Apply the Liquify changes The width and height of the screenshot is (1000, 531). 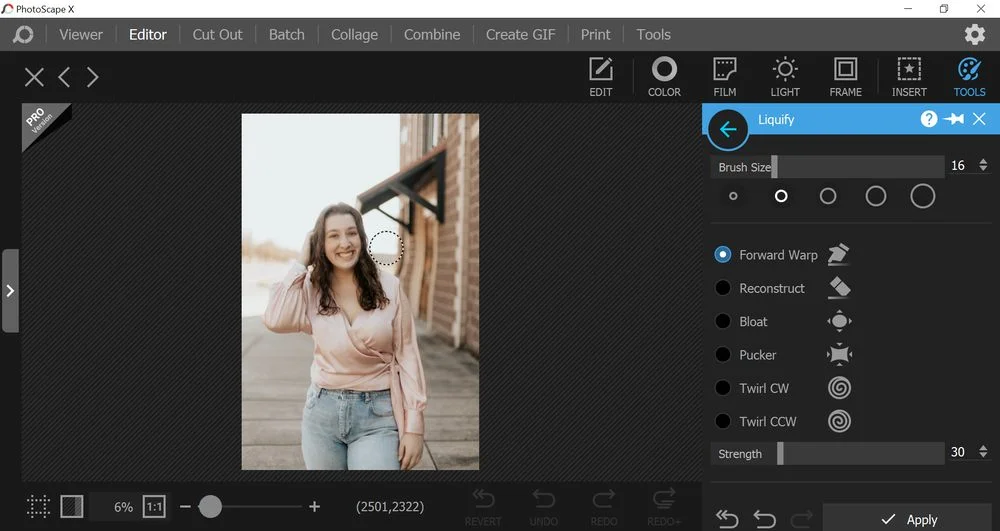pyautogui.click(x=908, y=519)
